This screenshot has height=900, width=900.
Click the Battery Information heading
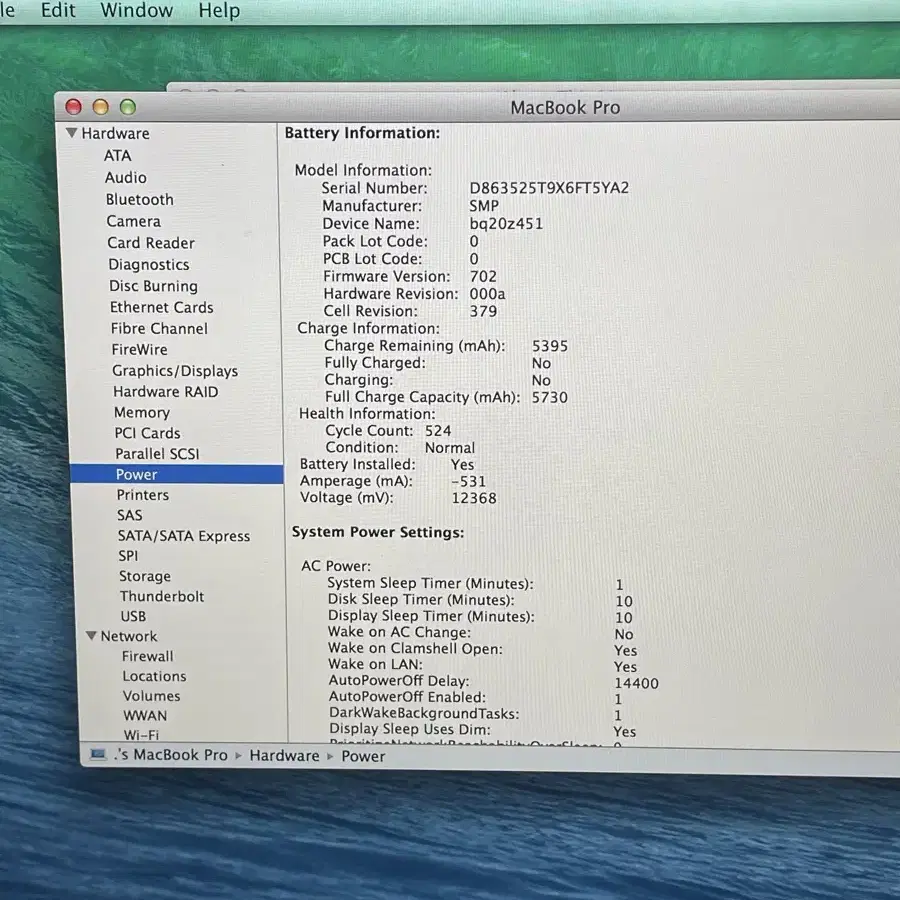362,133
